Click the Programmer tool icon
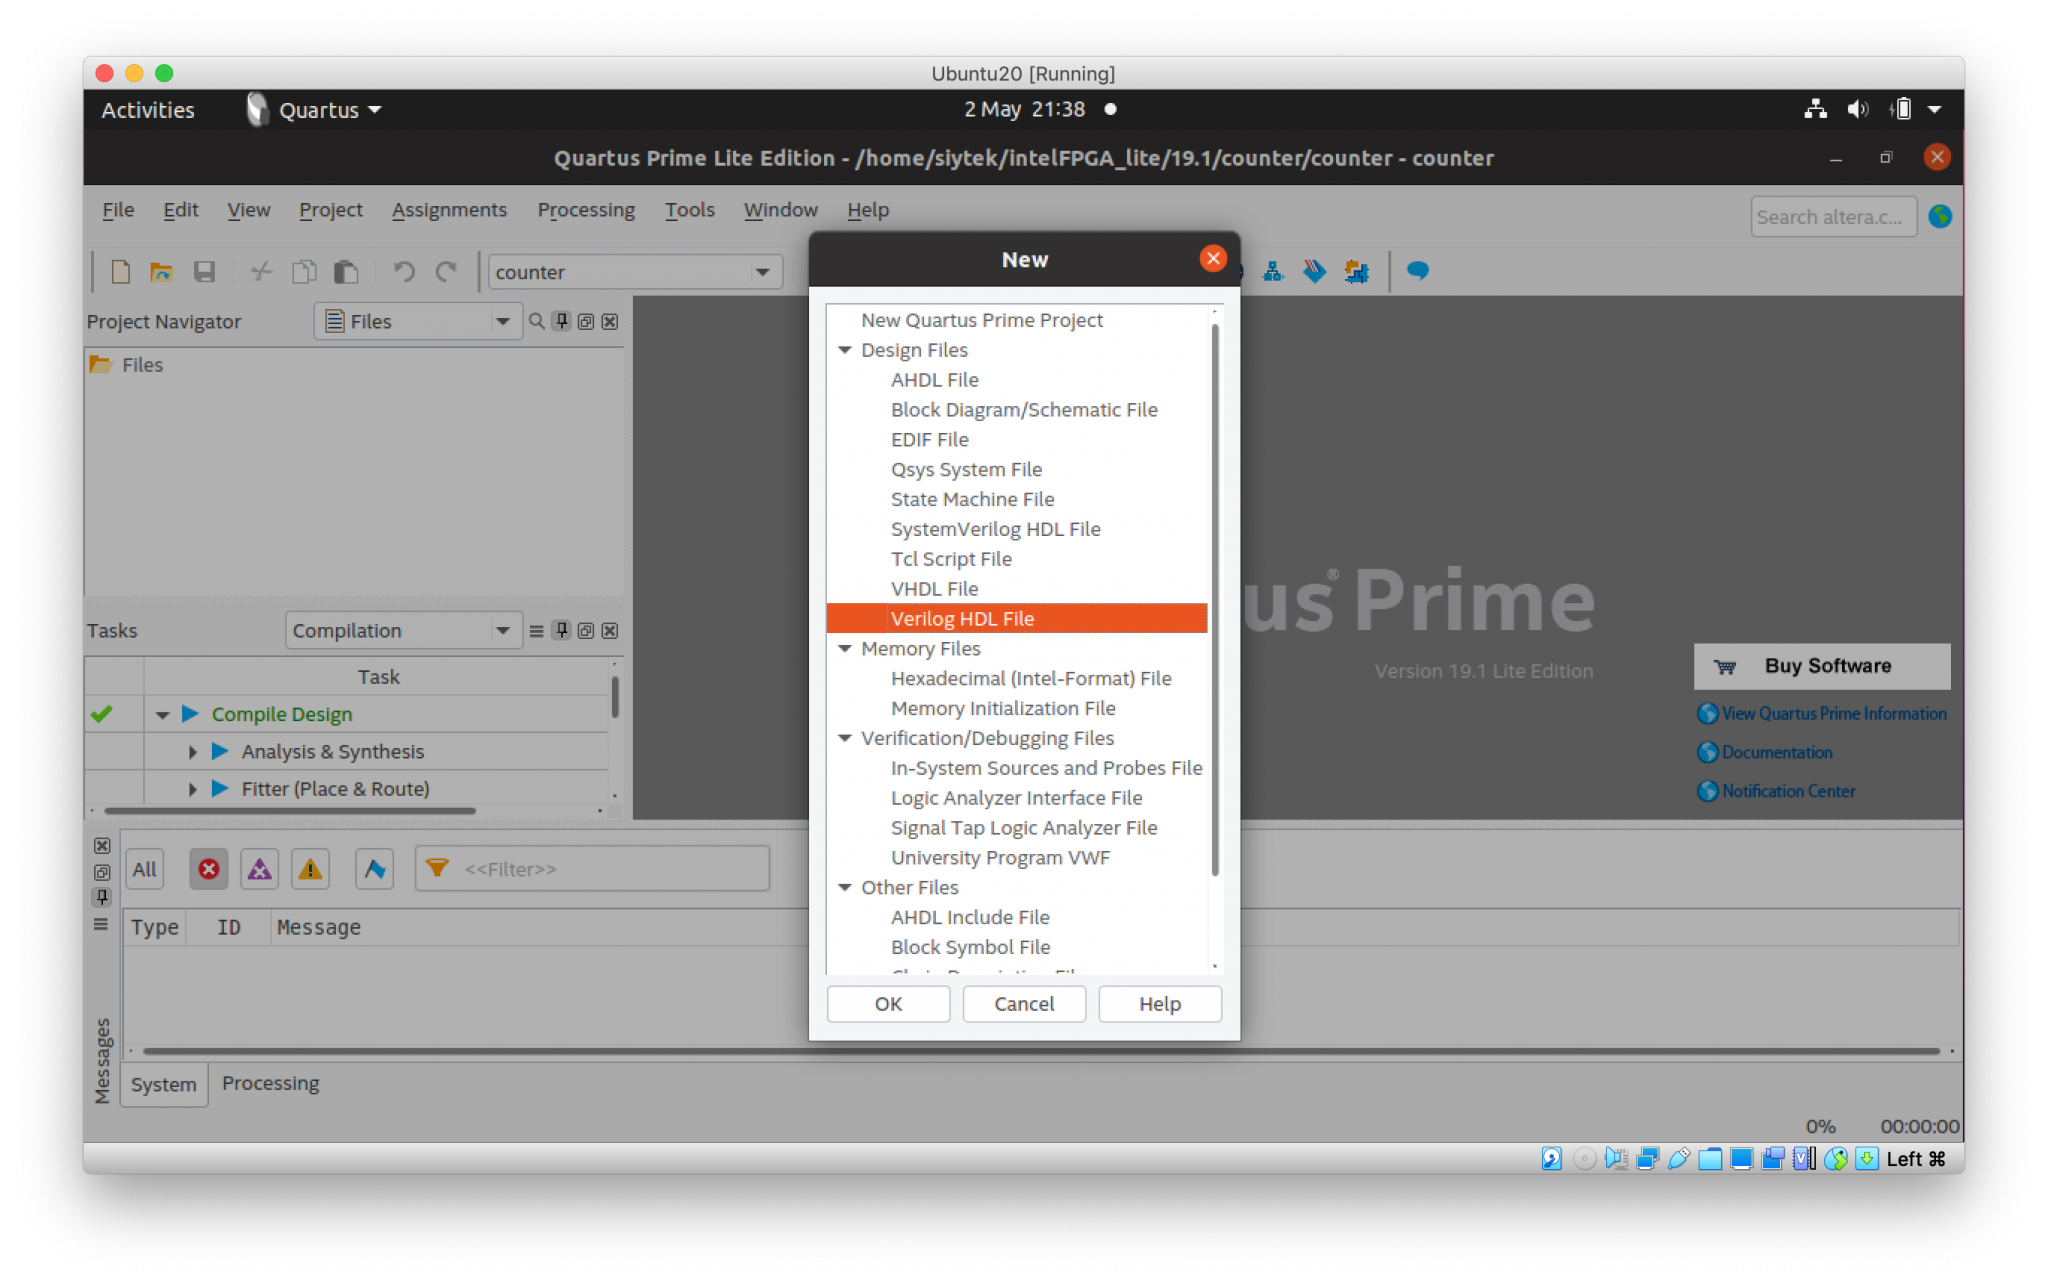 tap(1314, 271)
